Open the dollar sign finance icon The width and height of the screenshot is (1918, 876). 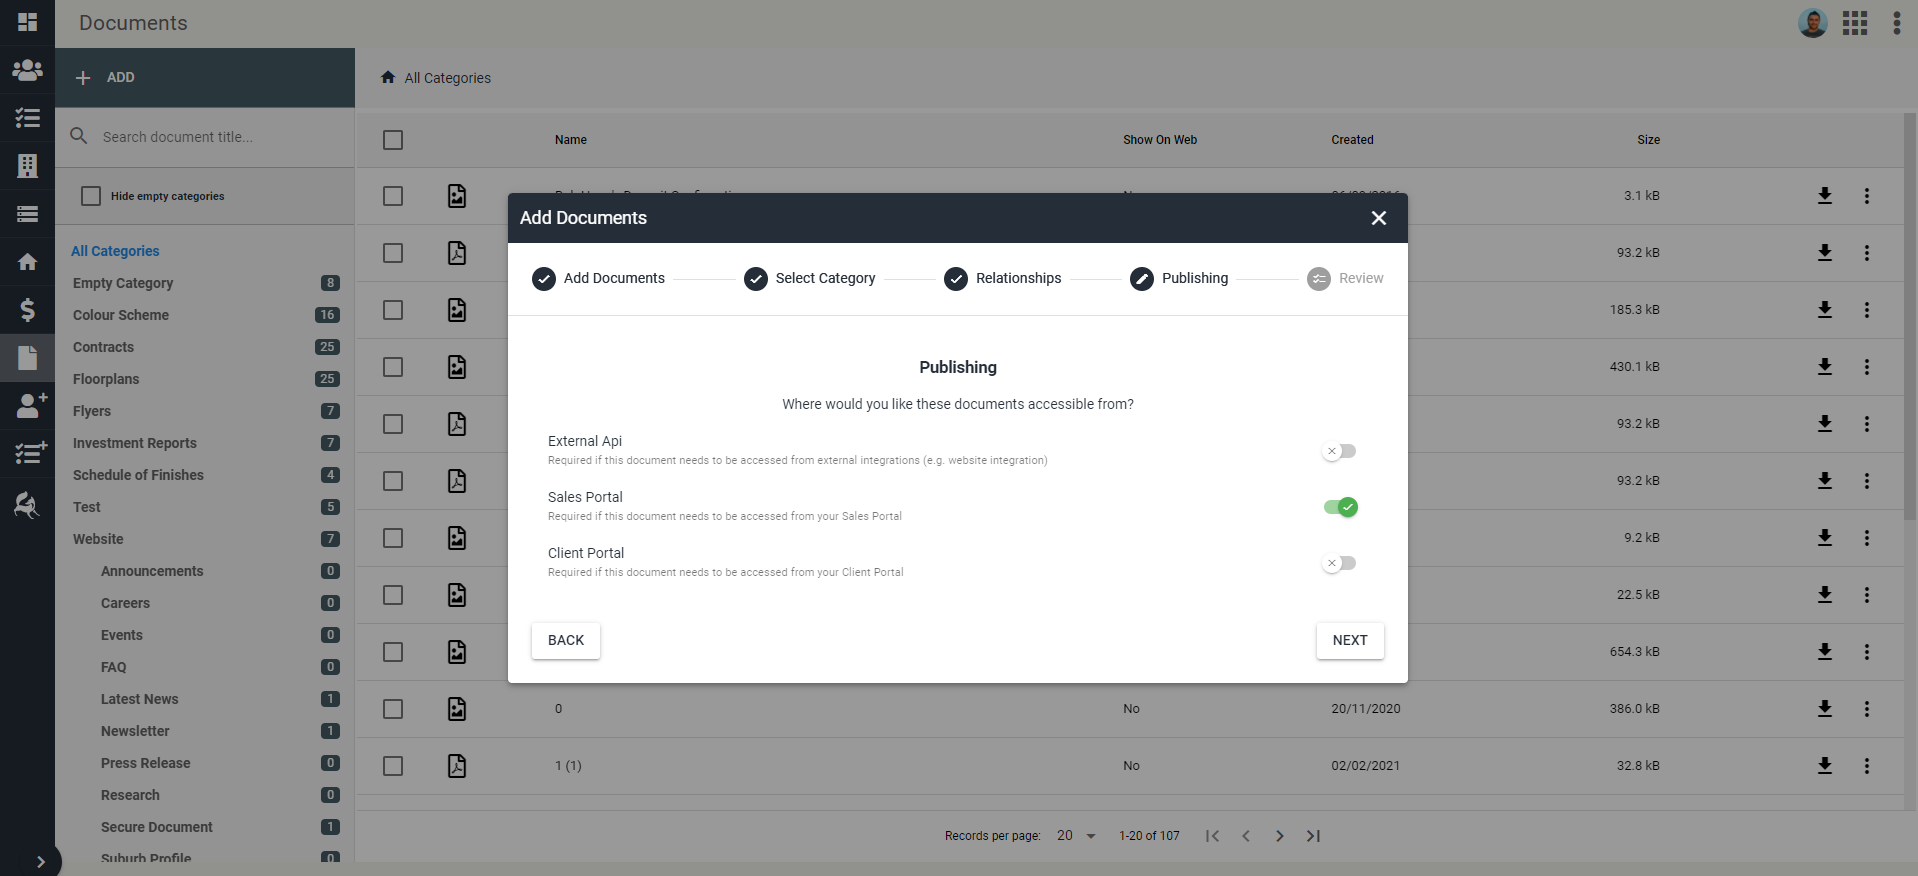27,310
